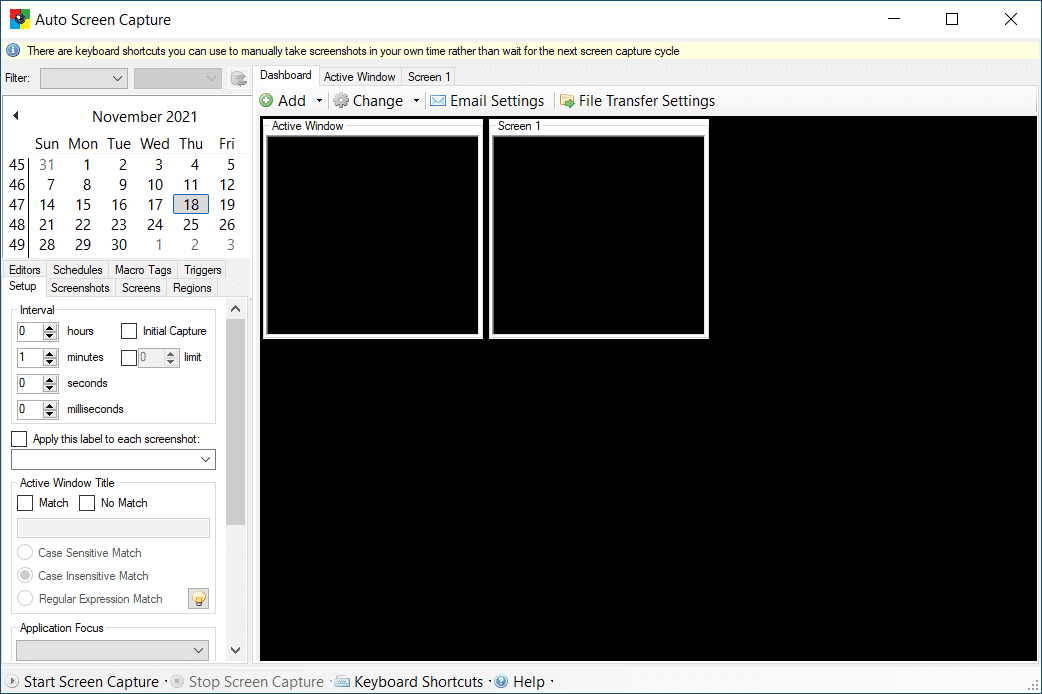Click the Active Window preview thumbnail
This screenshot has height=694, width=1042.
(x=373, y=235)
